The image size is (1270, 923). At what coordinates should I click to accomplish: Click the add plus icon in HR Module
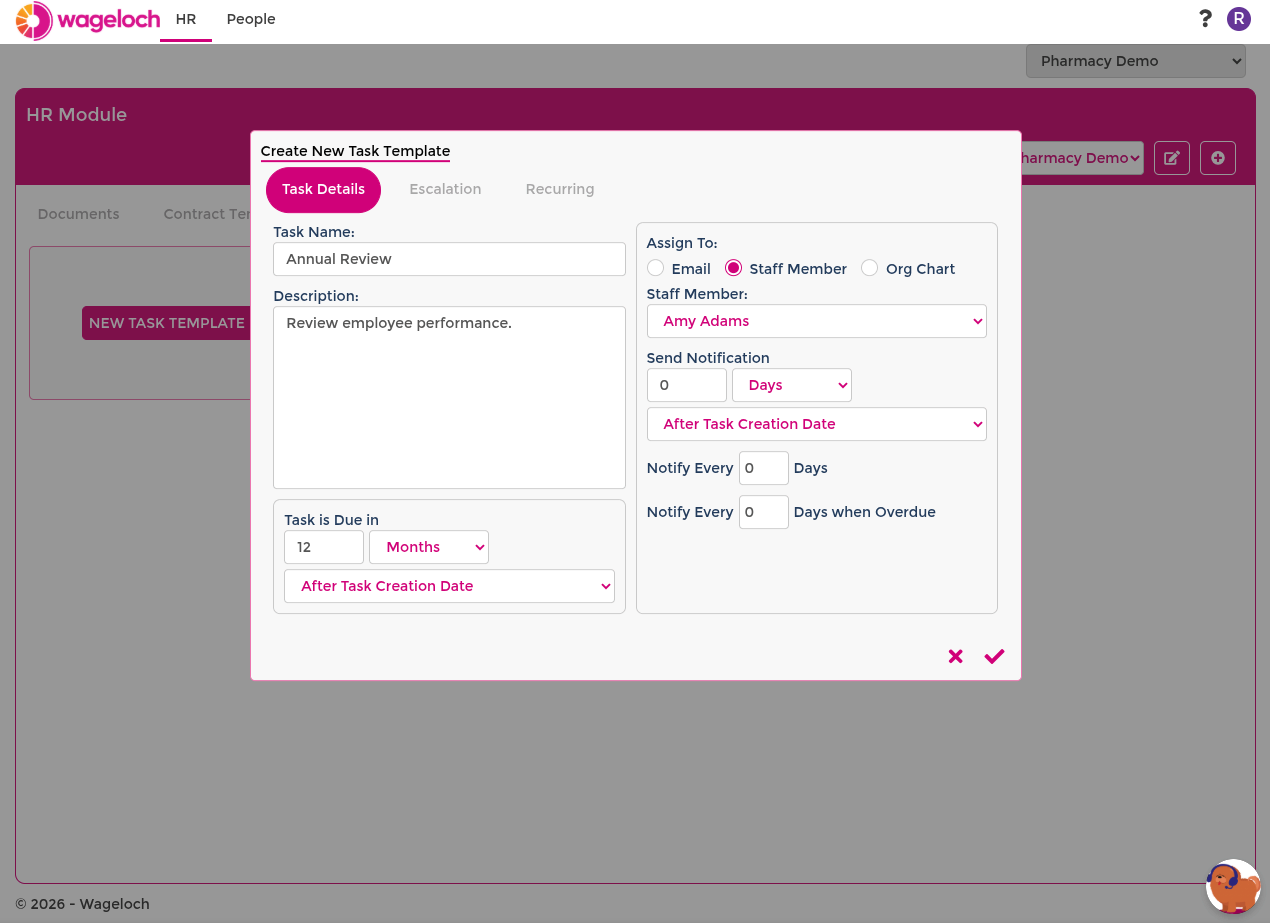point(1218,158)
